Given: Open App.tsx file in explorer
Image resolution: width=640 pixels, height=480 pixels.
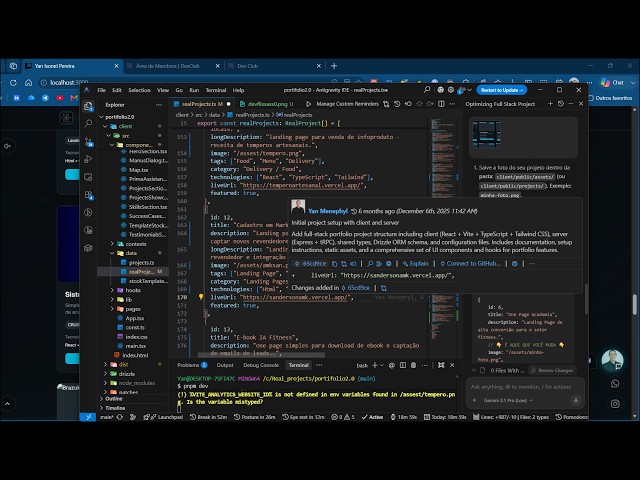Looking at the screenshot, I should pyautogui.click(x=134, y=318).
